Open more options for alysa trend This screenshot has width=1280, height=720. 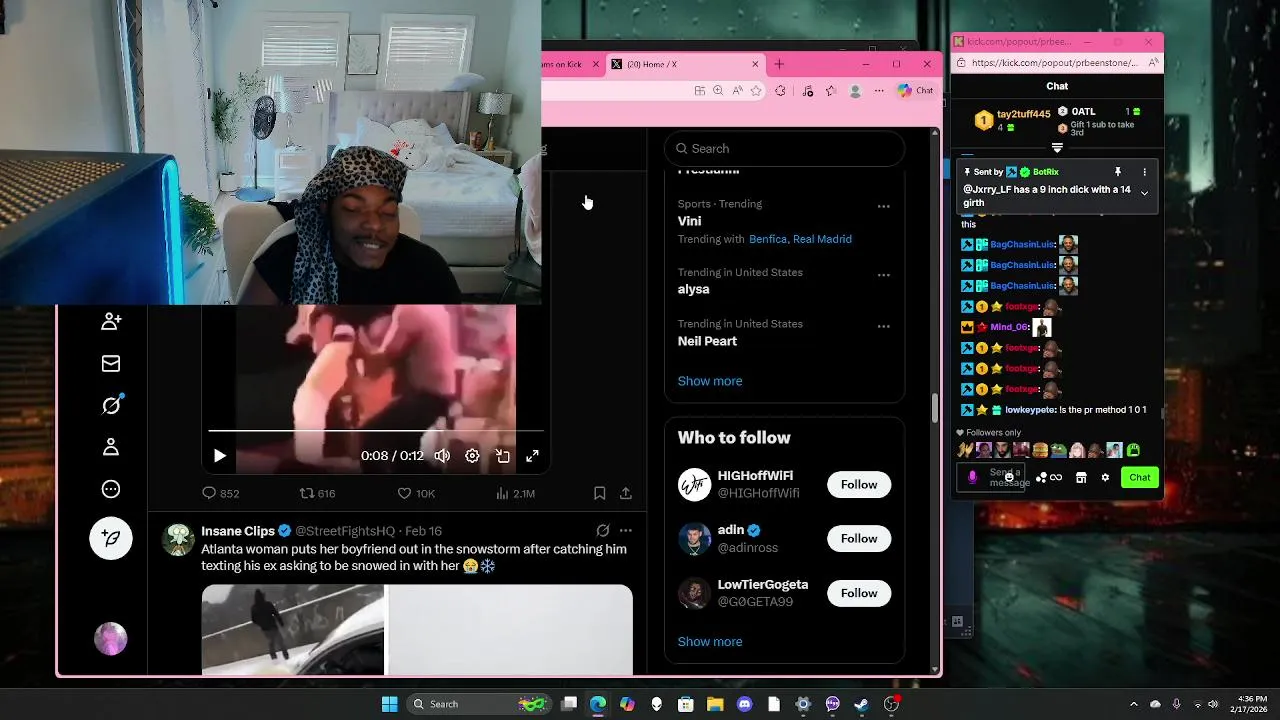883,275
